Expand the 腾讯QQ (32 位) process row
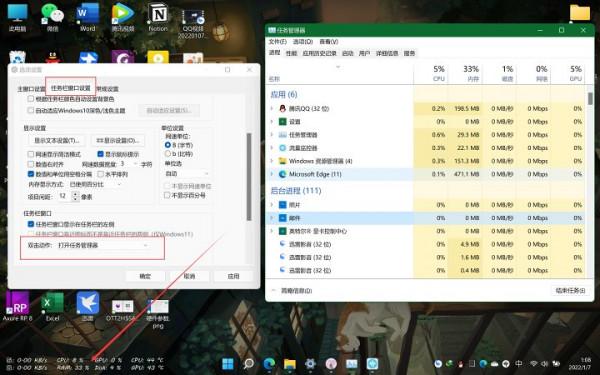The image size is (600, 375). click(x=272, y=109)
